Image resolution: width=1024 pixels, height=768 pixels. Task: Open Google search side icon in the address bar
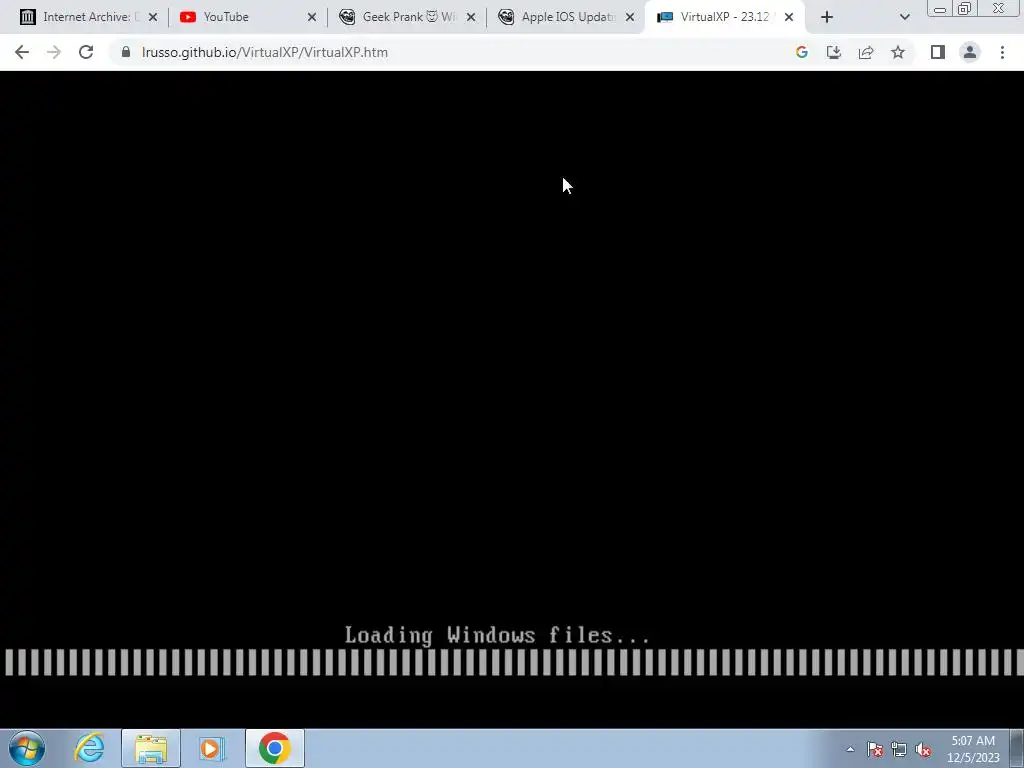pyautogui.click(x=802, y=52)
